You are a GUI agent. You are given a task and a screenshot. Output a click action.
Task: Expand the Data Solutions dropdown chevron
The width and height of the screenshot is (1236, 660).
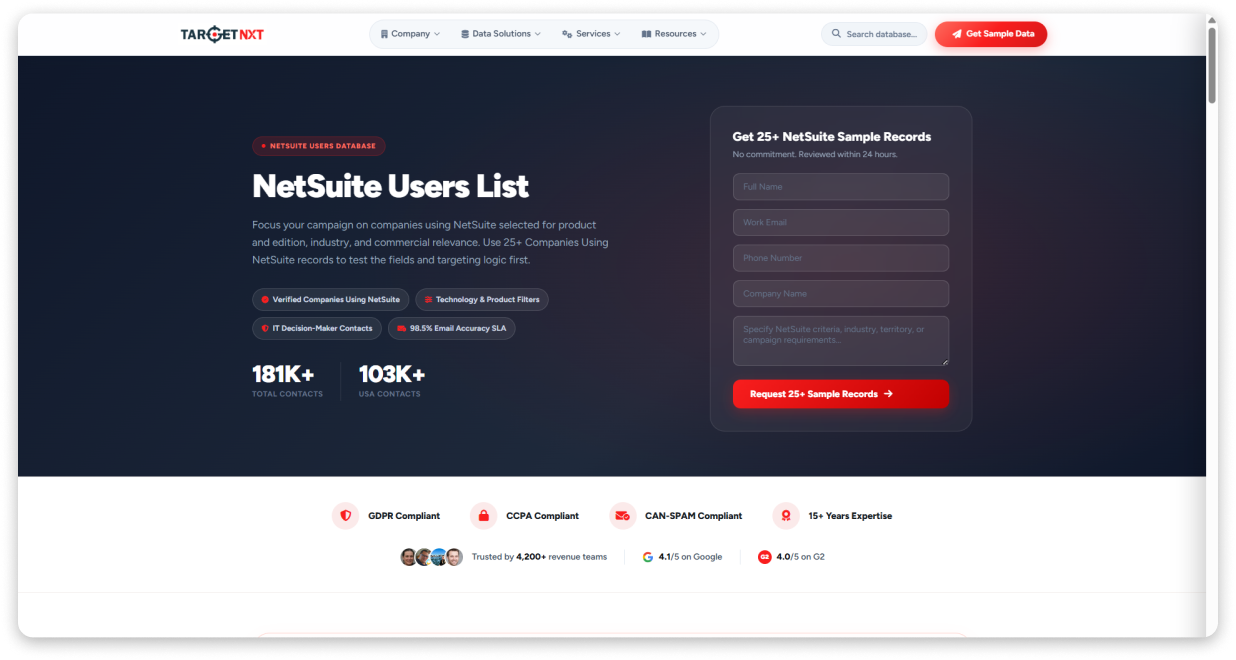538,34
